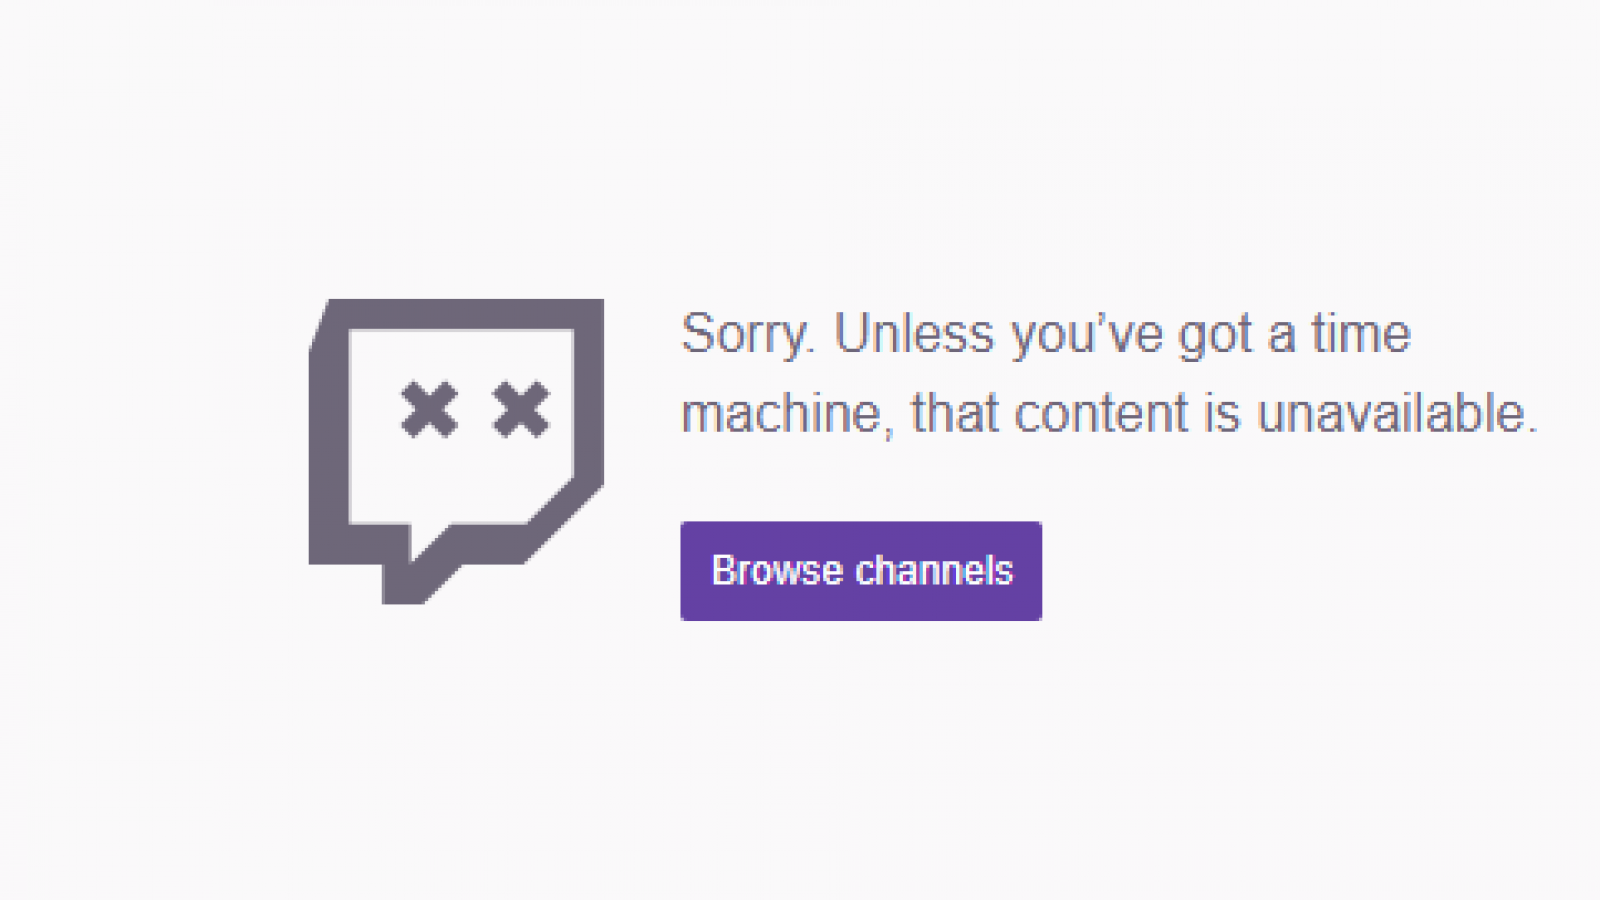
Task: Click the white face area between X eyes
Action: tap(475, 410)
